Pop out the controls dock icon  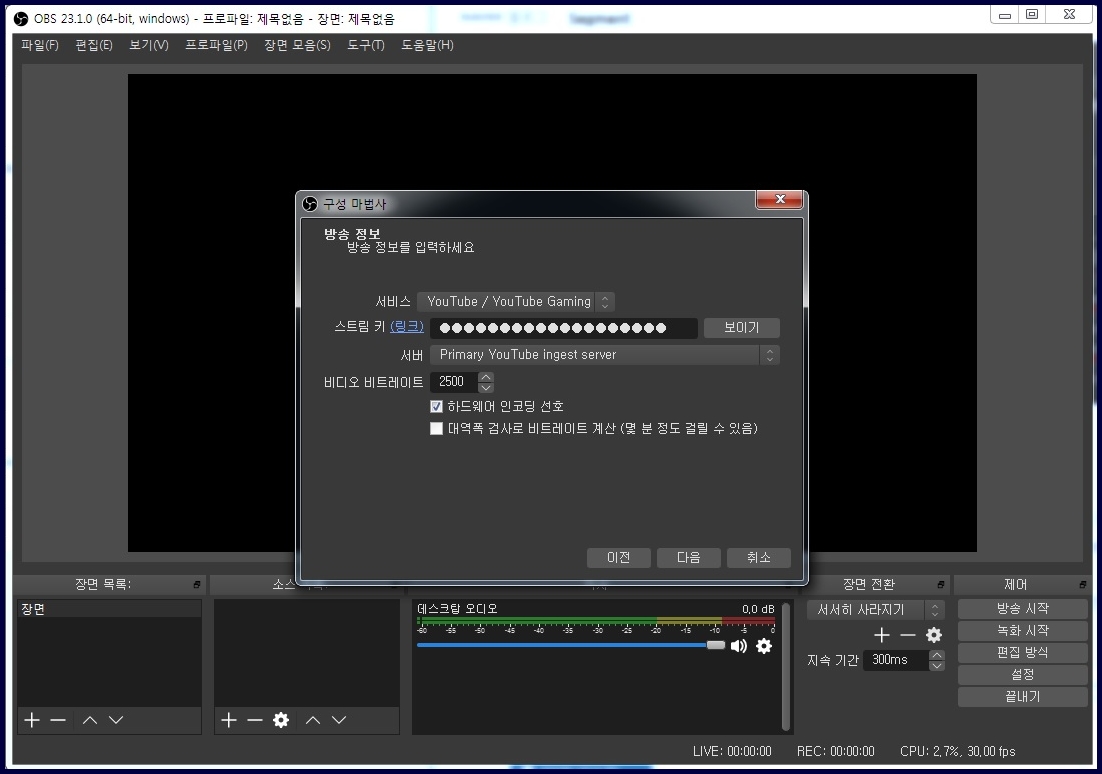[1082, 584]
